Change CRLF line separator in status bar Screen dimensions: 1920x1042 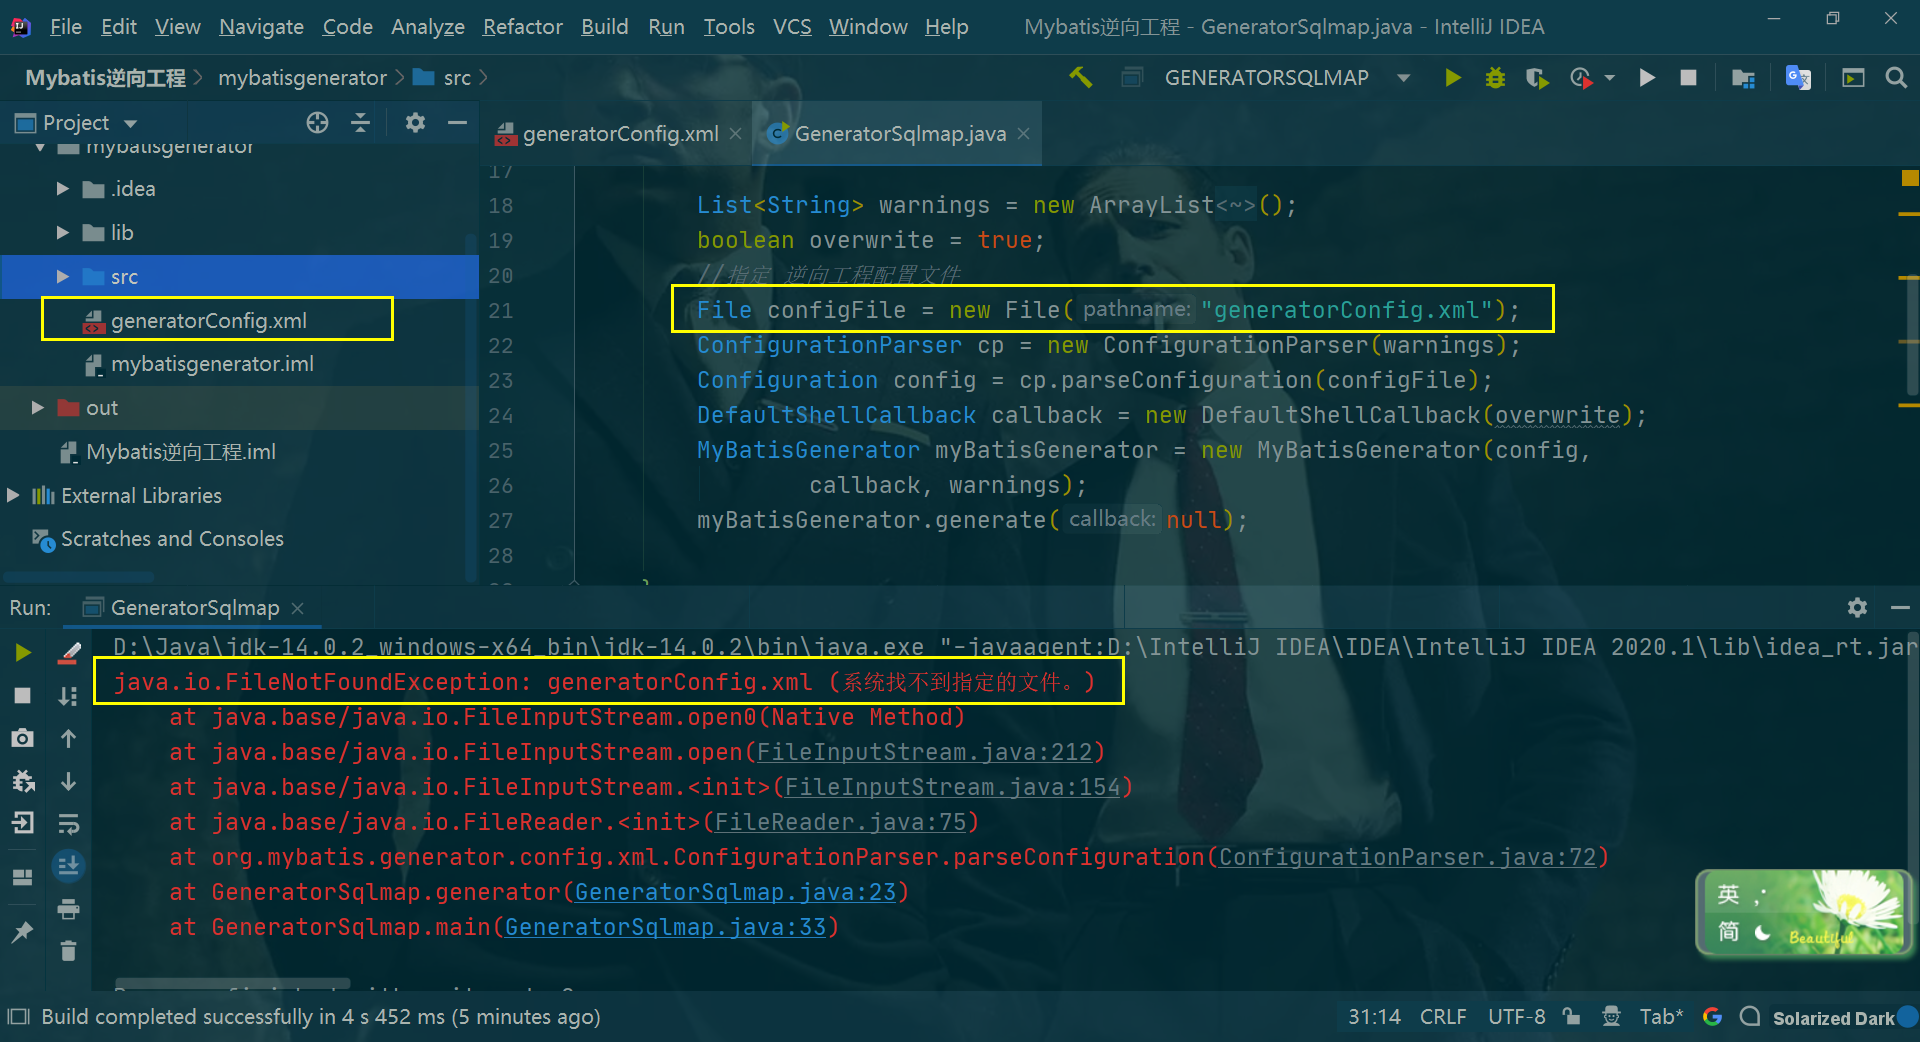click(x=1443, y=1017)
